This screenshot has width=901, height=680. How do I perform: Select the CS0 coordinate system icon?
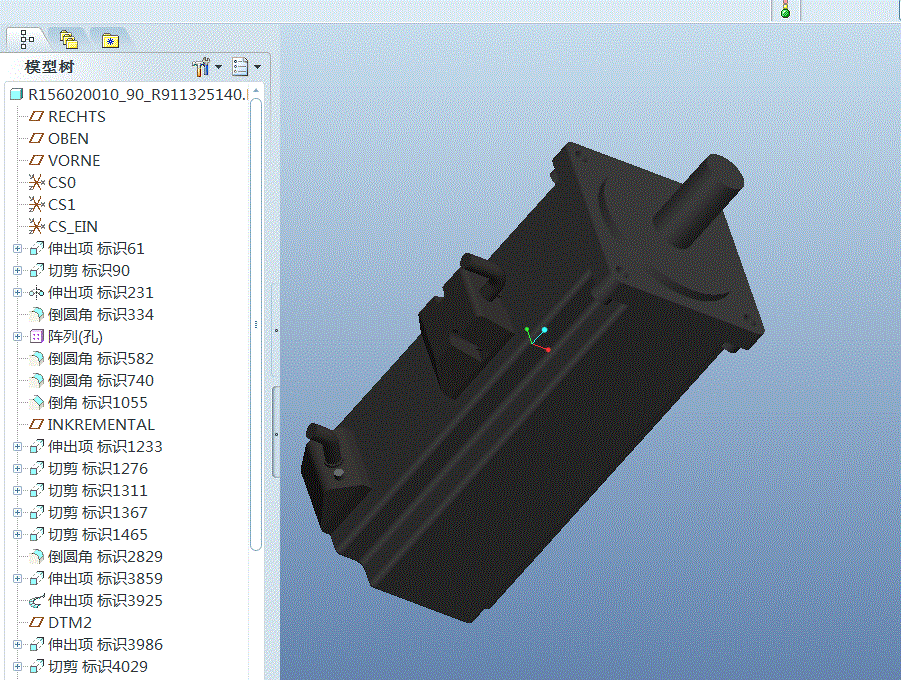tap(37, 183)
